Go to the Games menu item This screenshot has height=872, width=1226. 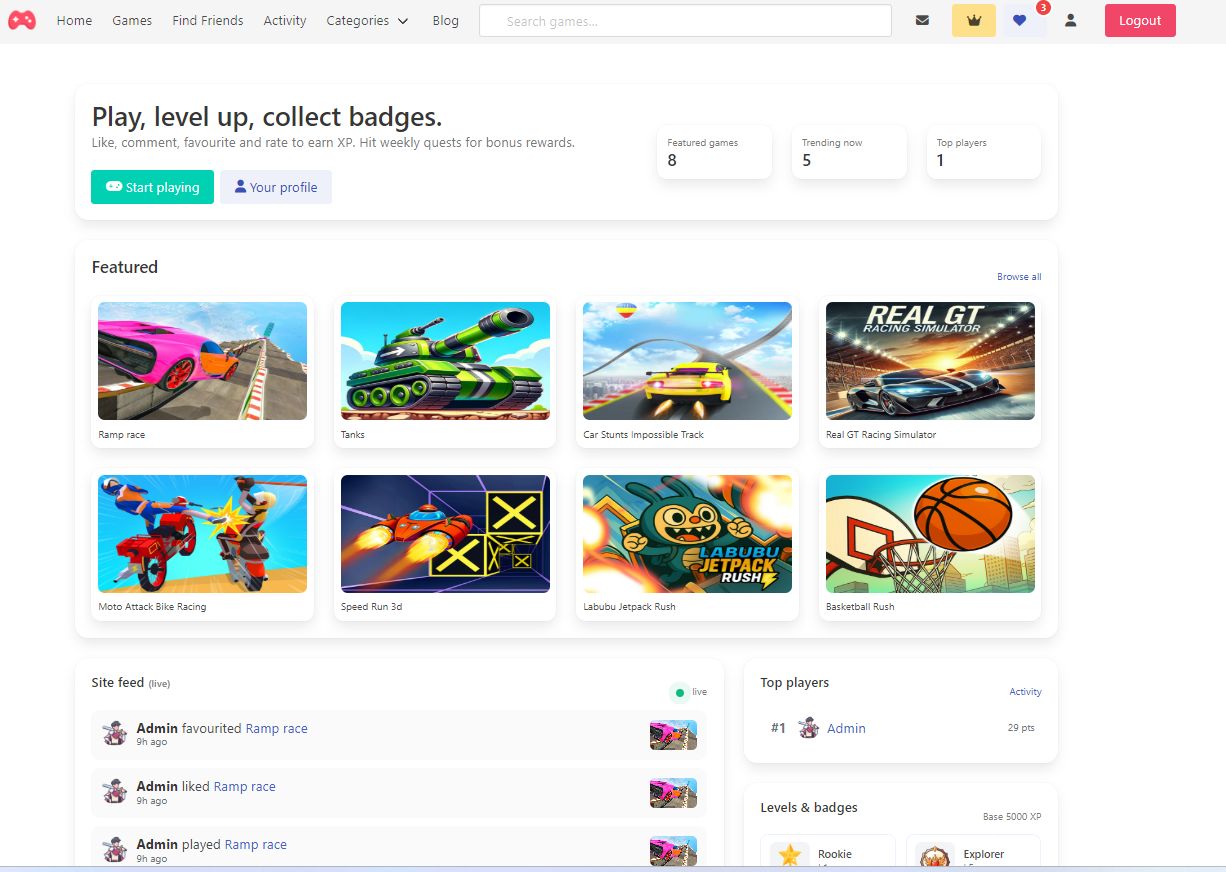pyautogui.click(x=132, y=20)
